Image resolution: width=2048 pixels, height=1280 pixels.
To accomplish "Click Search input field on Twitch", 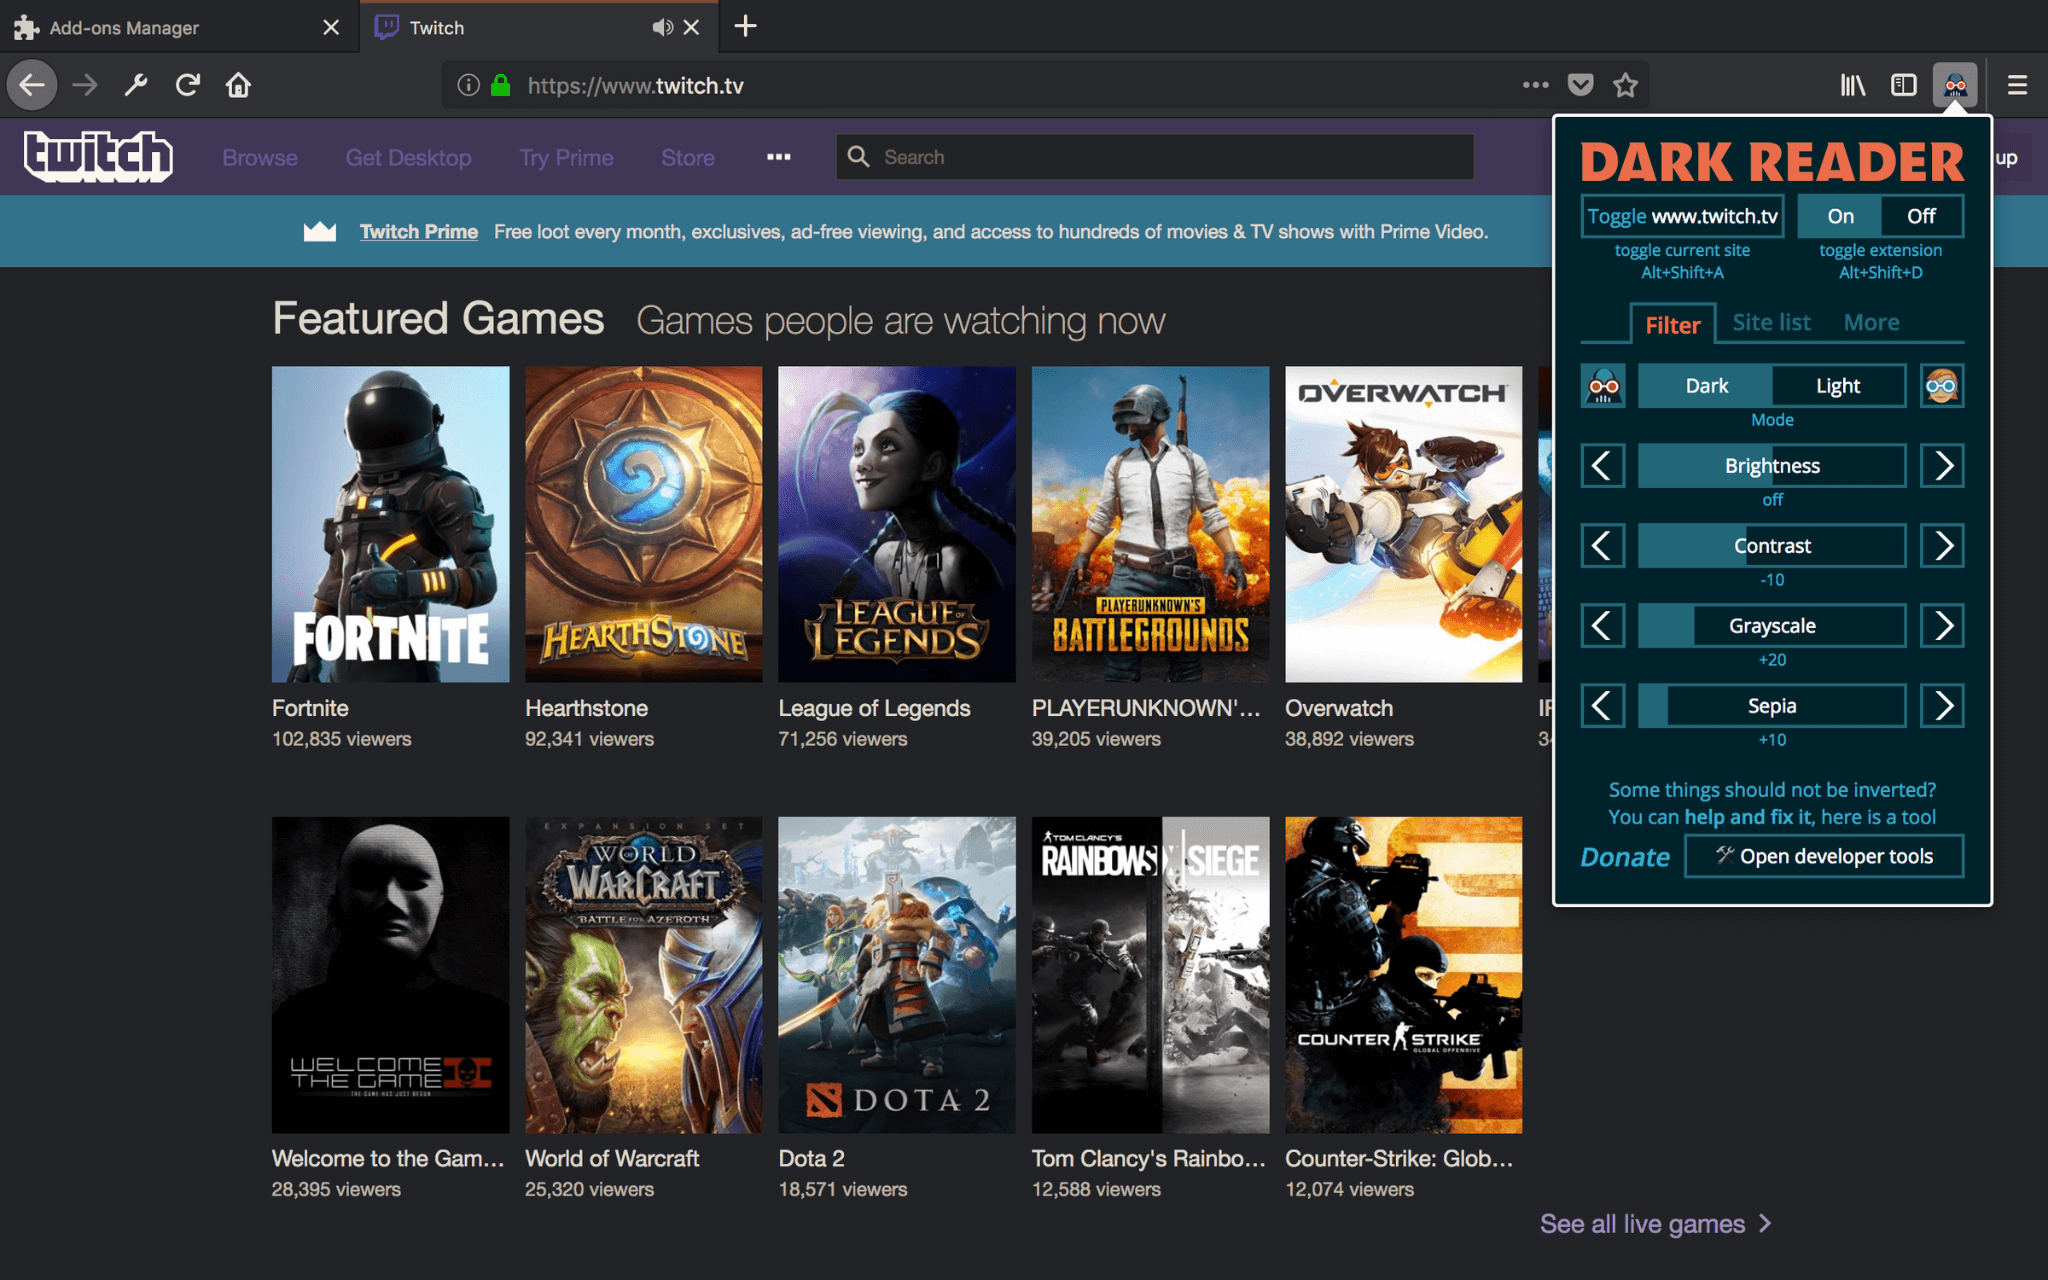I will coord(1154,156).
